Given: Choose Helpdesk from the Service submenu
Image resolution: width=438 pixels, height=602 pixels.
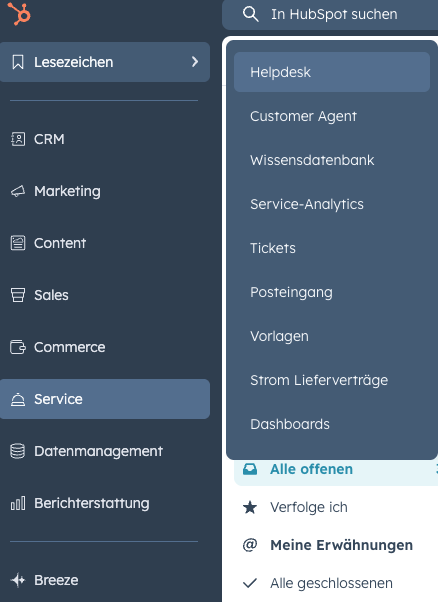Looking at the screenshot, I should pyautogui.click(x=332, y=72).
